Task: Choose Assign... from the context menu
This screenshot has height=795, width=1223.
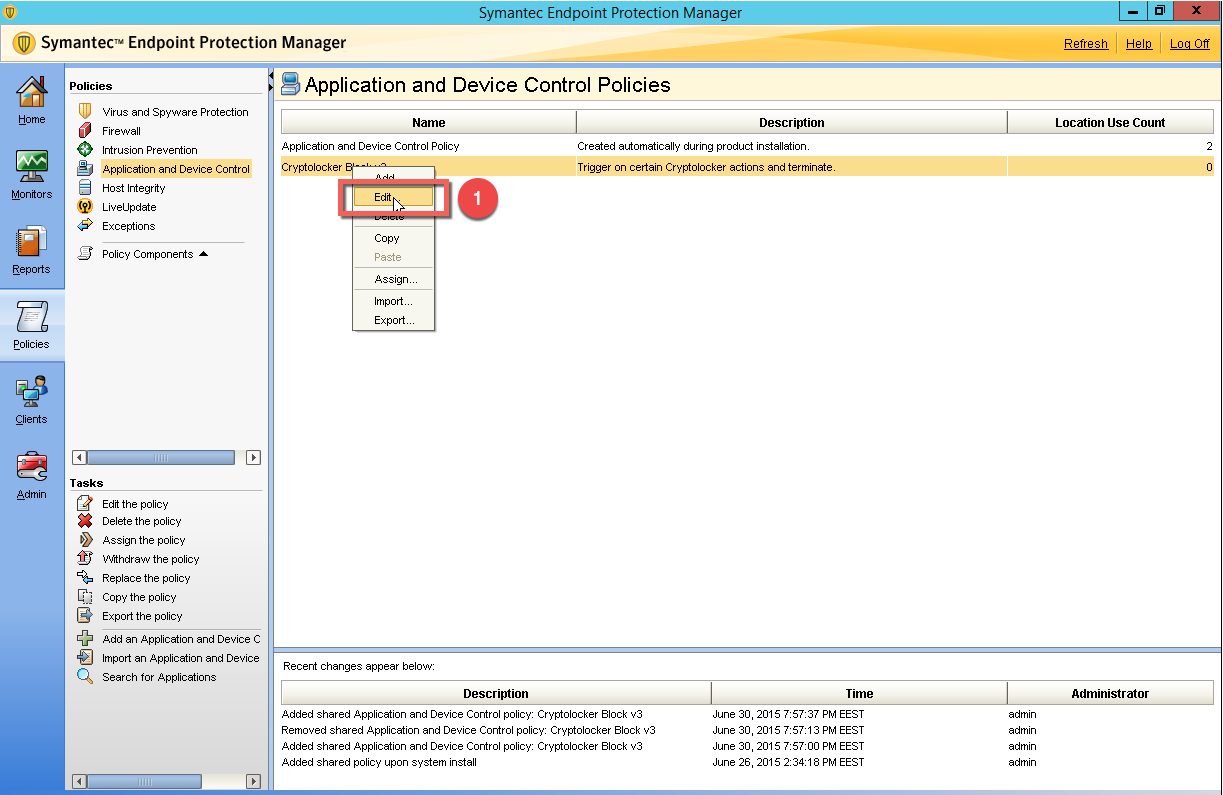Action: click(x=395, y=279)
